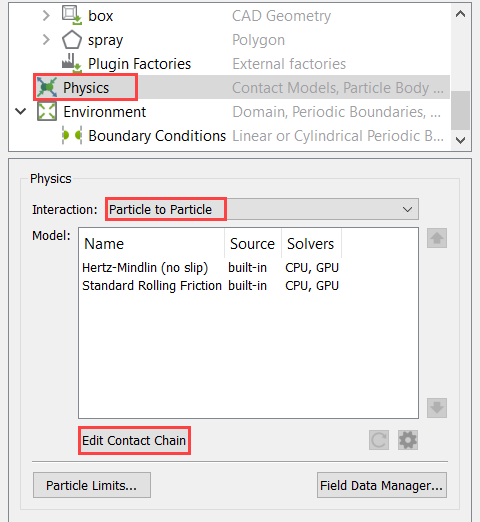Click the spray polygon icon

[72, 40]
